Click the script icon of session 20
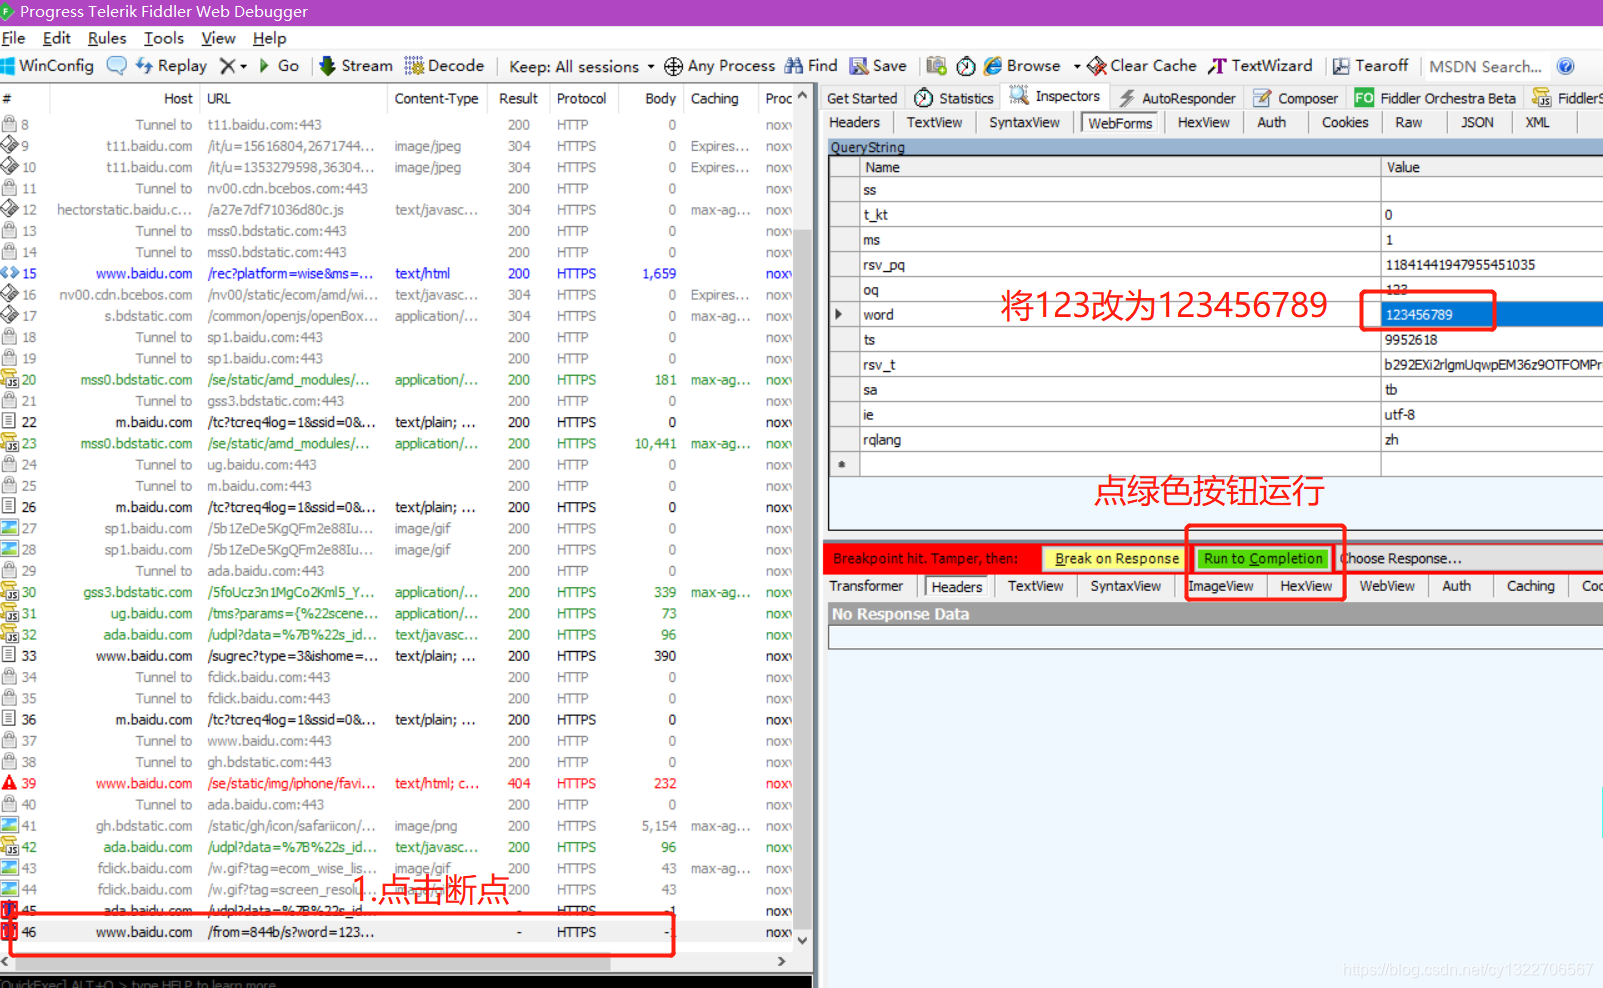 10,380
